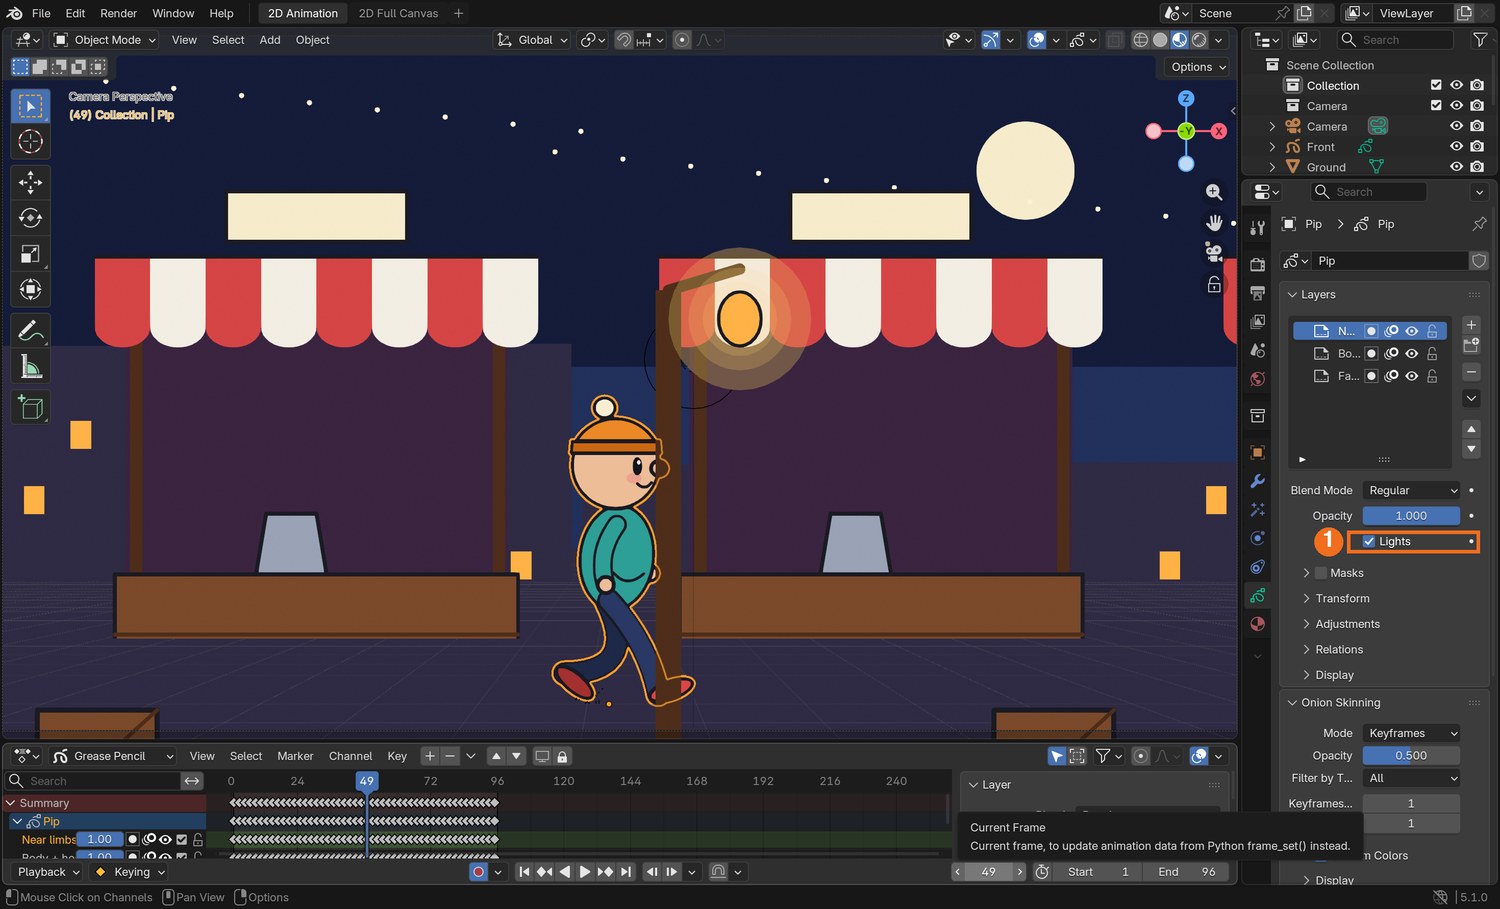Viewport: 1500px width, 909px height.
Task: Select the Measure tool
Action: pos(30,367)
